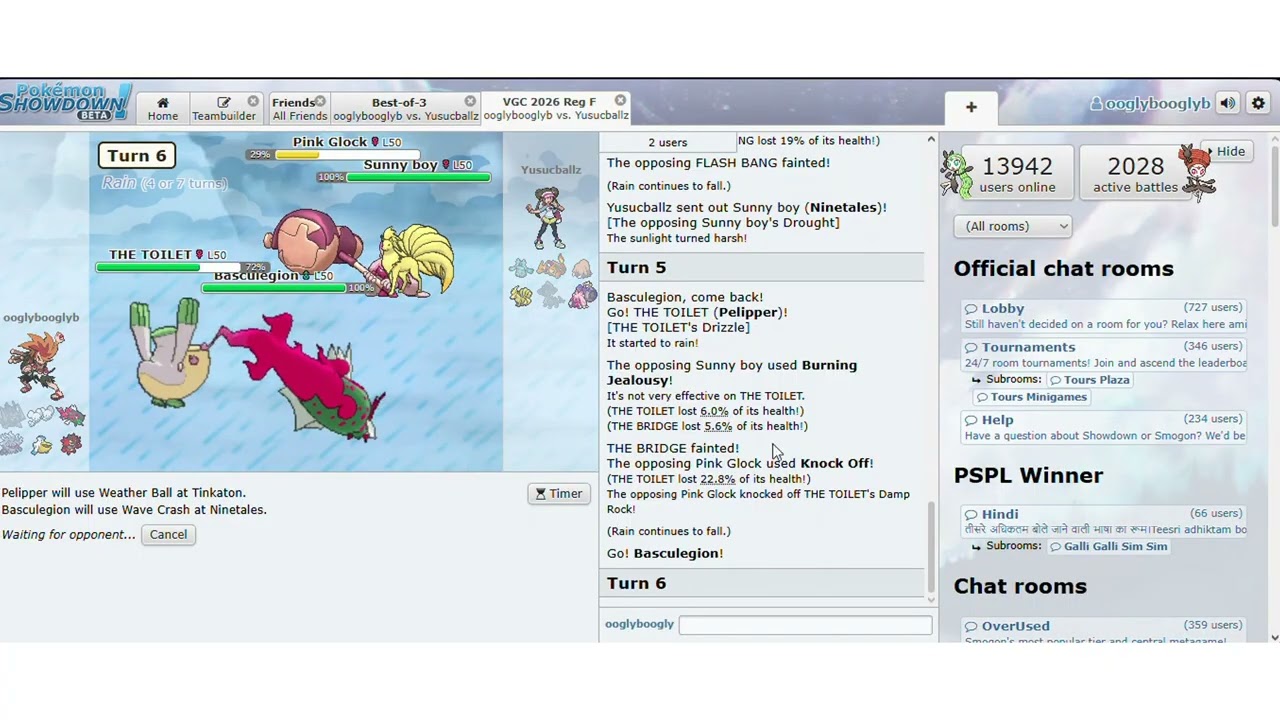Click the rooms panel scrollbar thumb

click(x=1273, y=185)
